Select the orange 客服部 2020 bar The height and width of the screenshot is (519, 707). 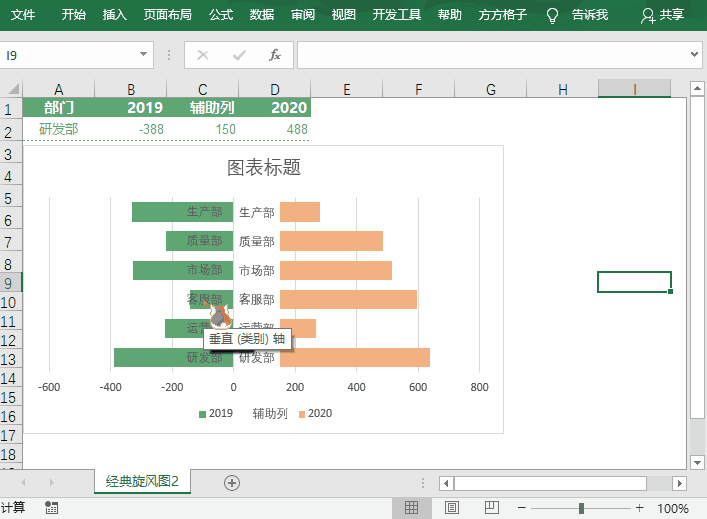click(x=348, y=299)
